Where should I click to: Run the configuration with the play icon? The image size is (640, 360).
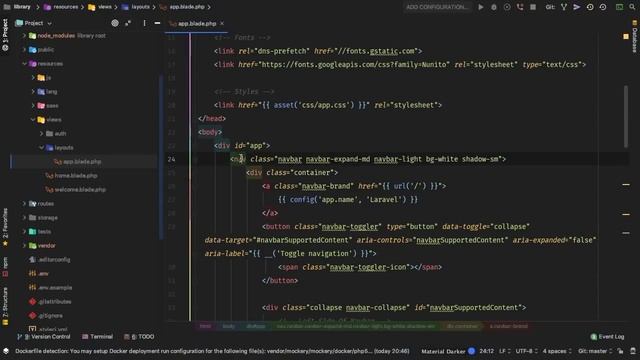click(481, 7)
